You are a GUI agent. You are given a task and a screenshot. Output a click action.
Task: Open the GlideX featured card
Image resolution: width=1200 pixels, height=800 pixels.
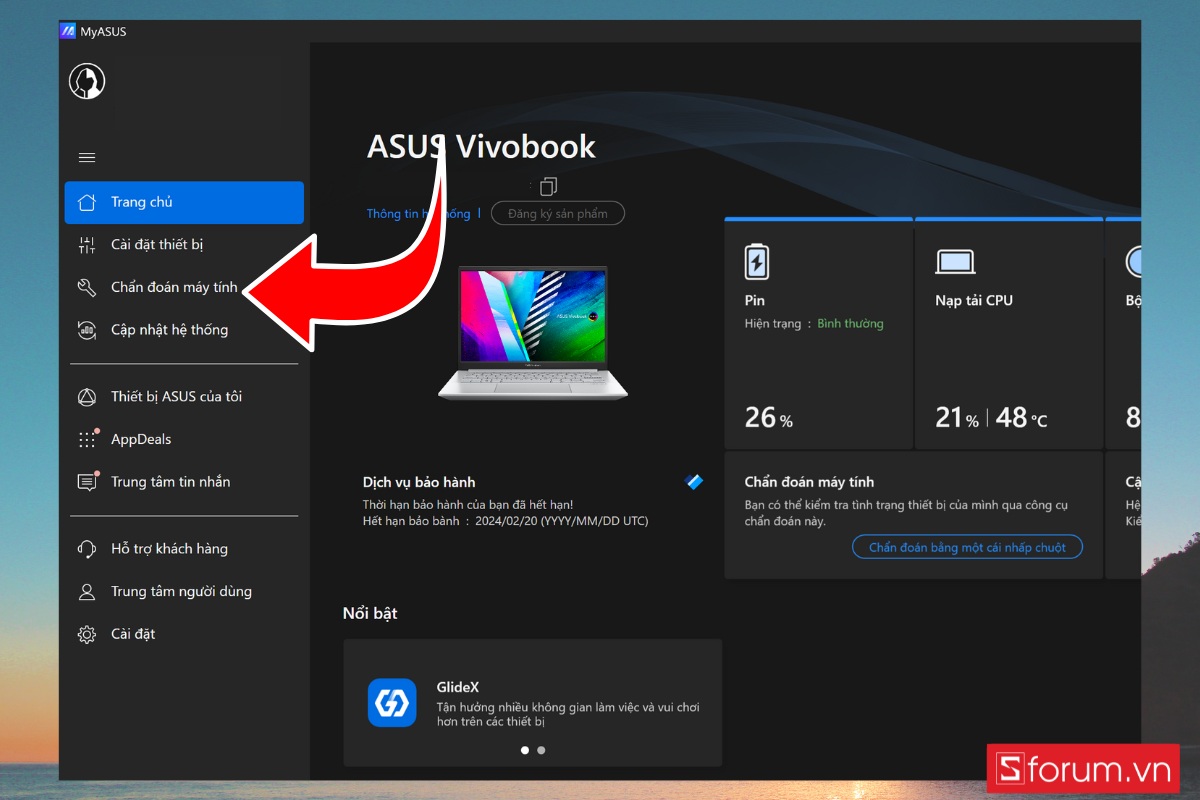(532, 703)
